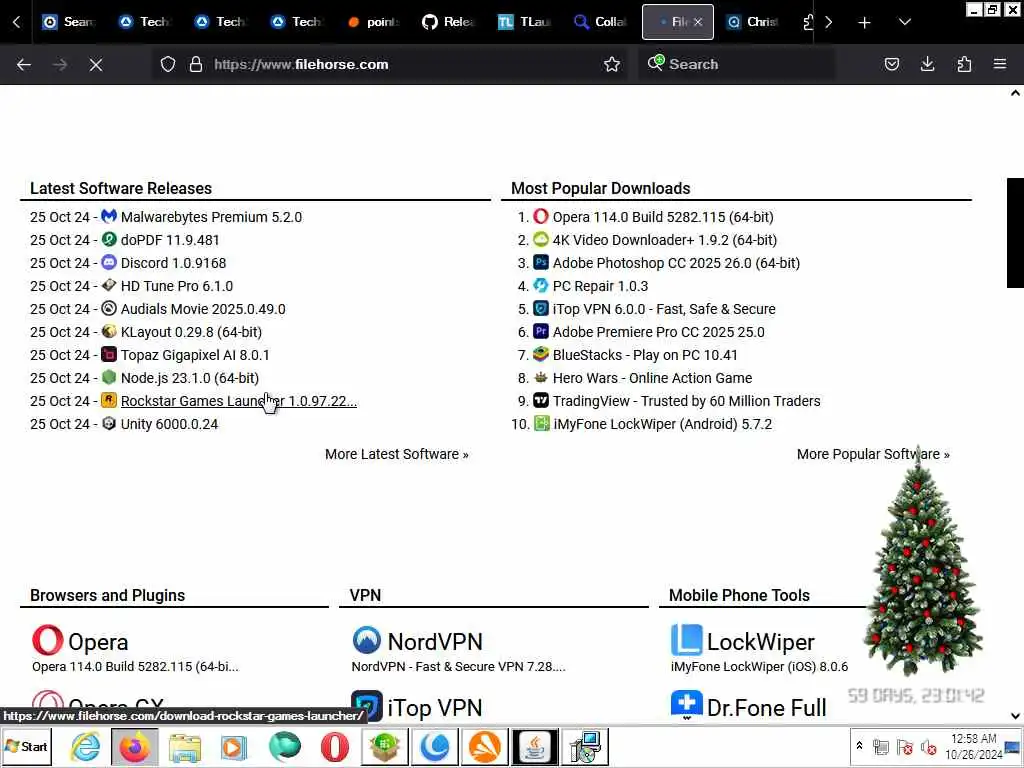Screen dimensions: 1024x768
Task: Switch to the TLauncher tab
Action: point(524,22)
